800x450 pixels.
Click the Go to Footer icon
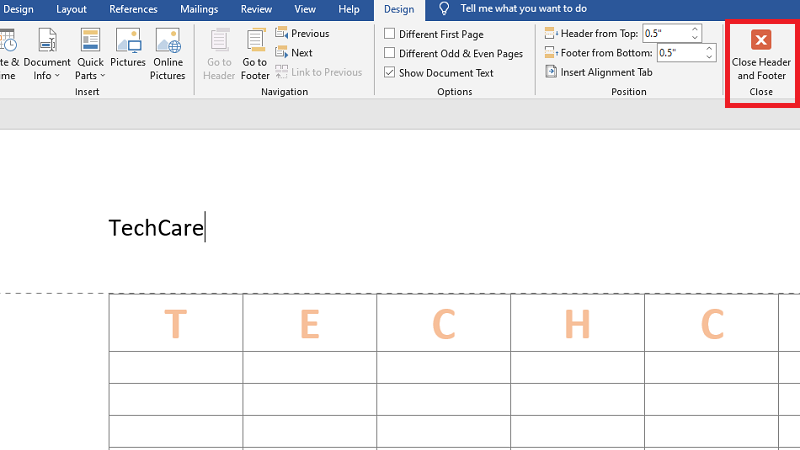[255, 54]
